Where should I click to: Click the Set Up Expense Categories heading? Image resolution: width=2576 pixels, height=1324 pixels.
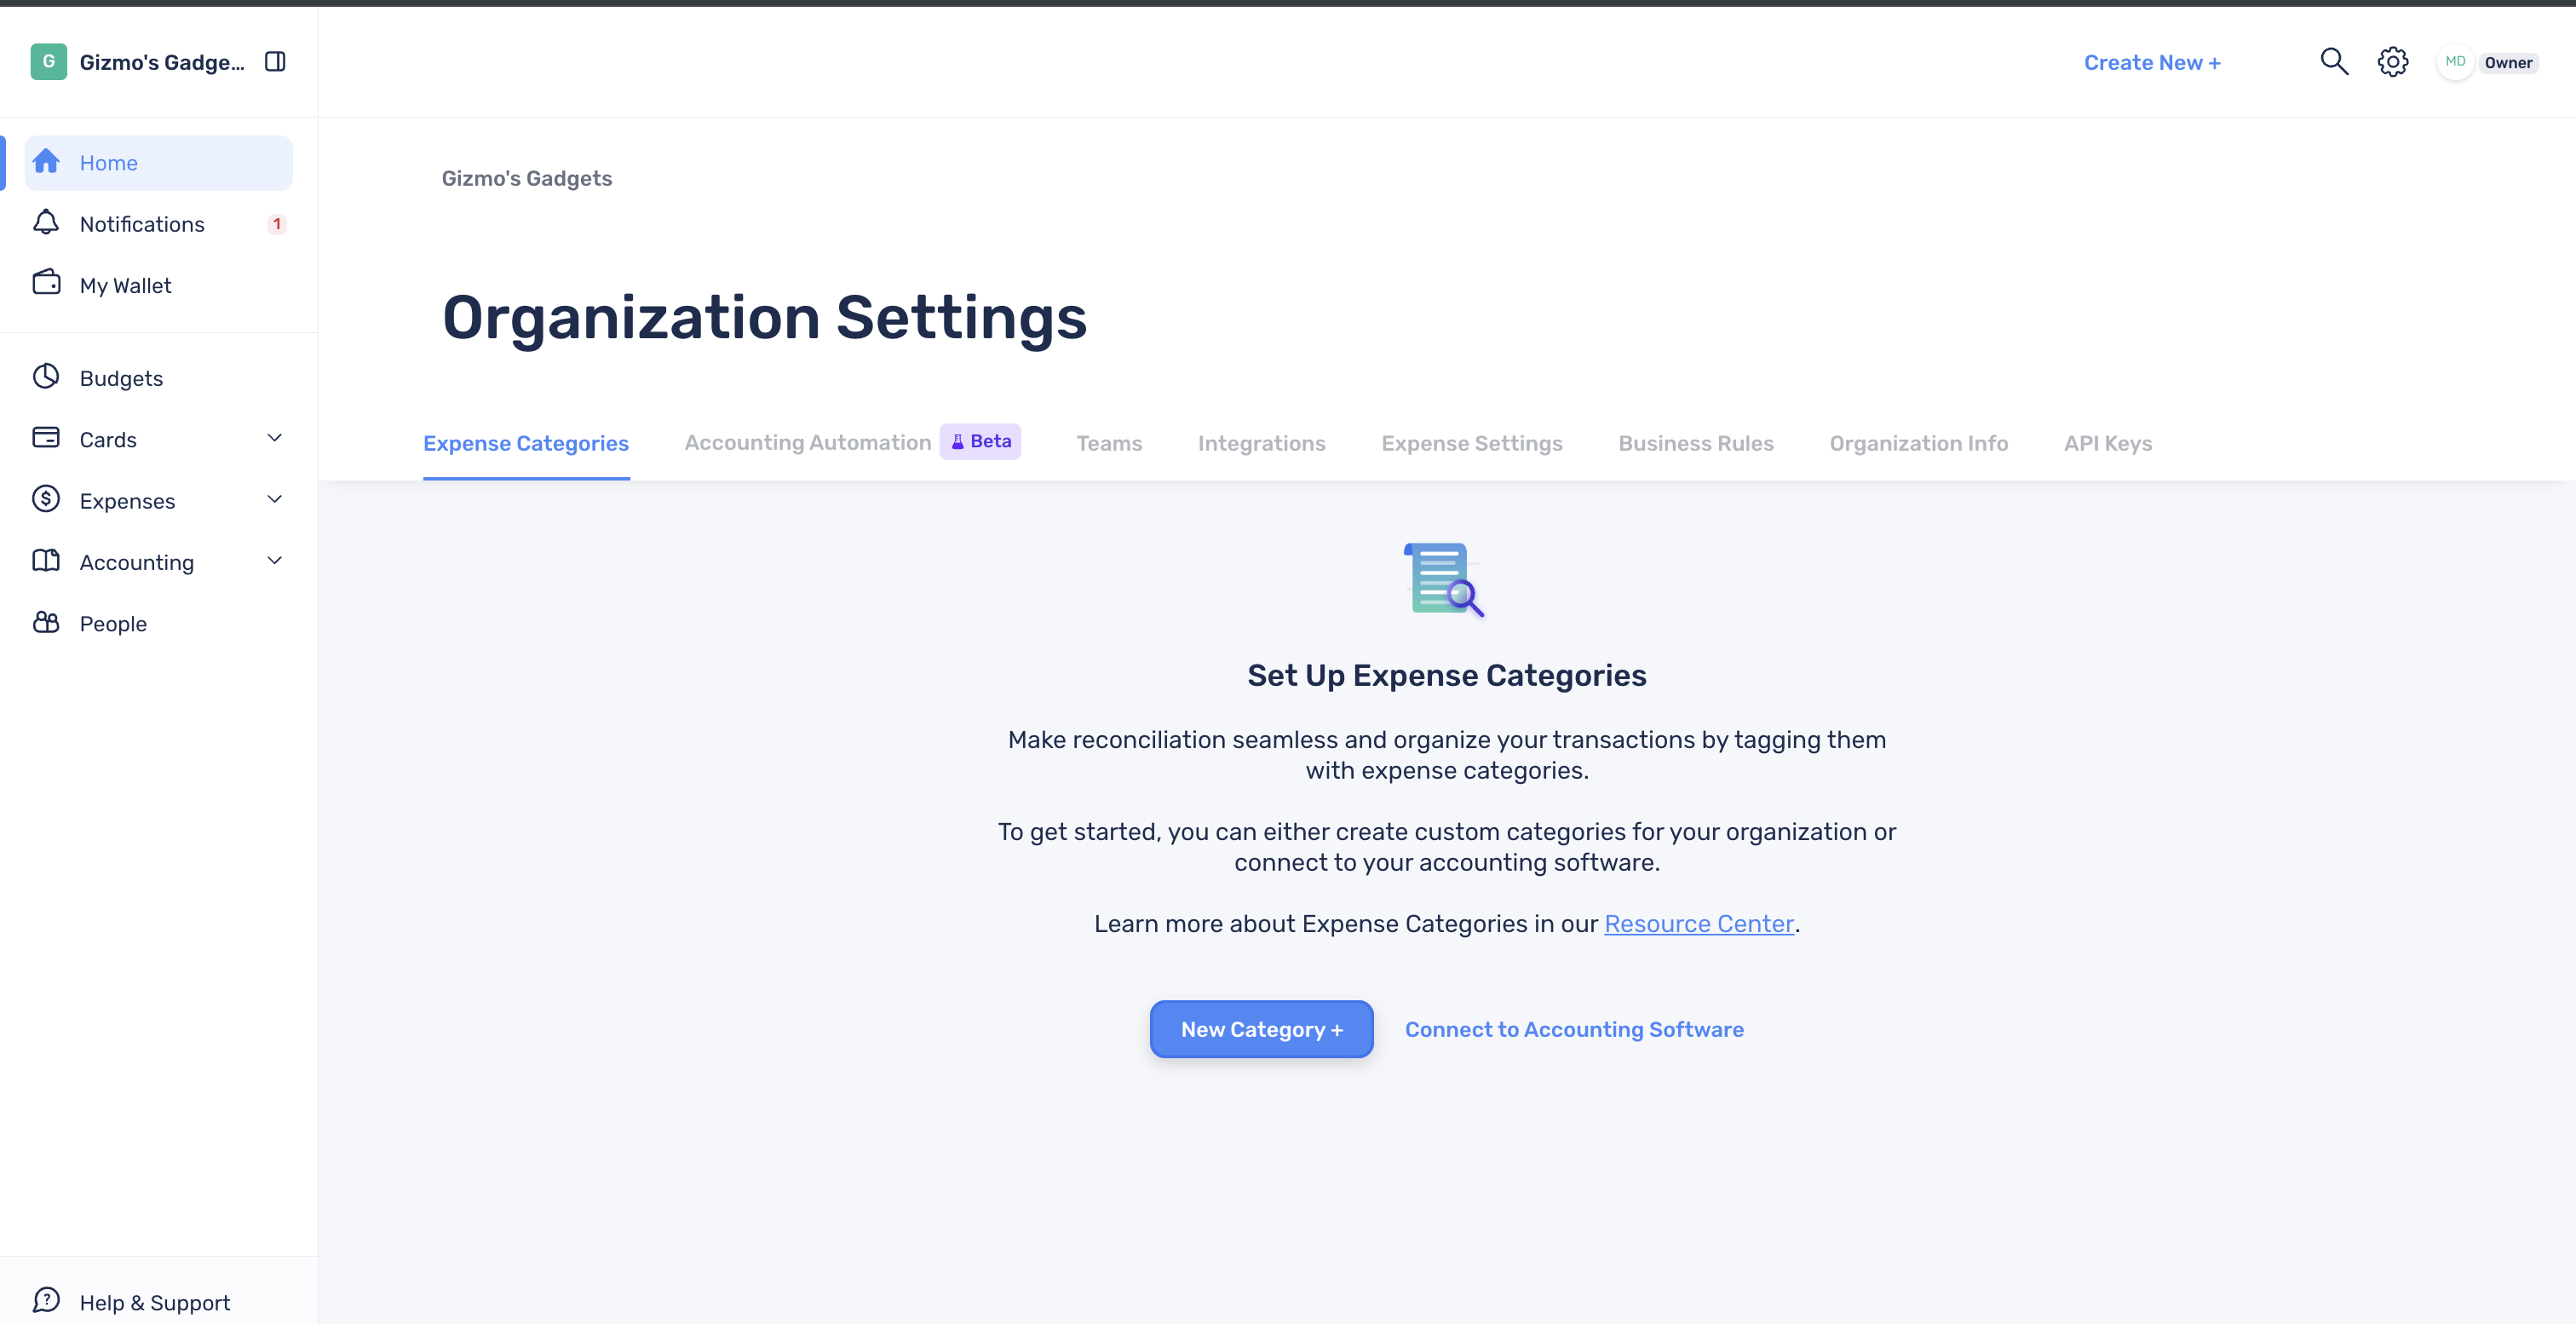click(x=1446, y=675)
